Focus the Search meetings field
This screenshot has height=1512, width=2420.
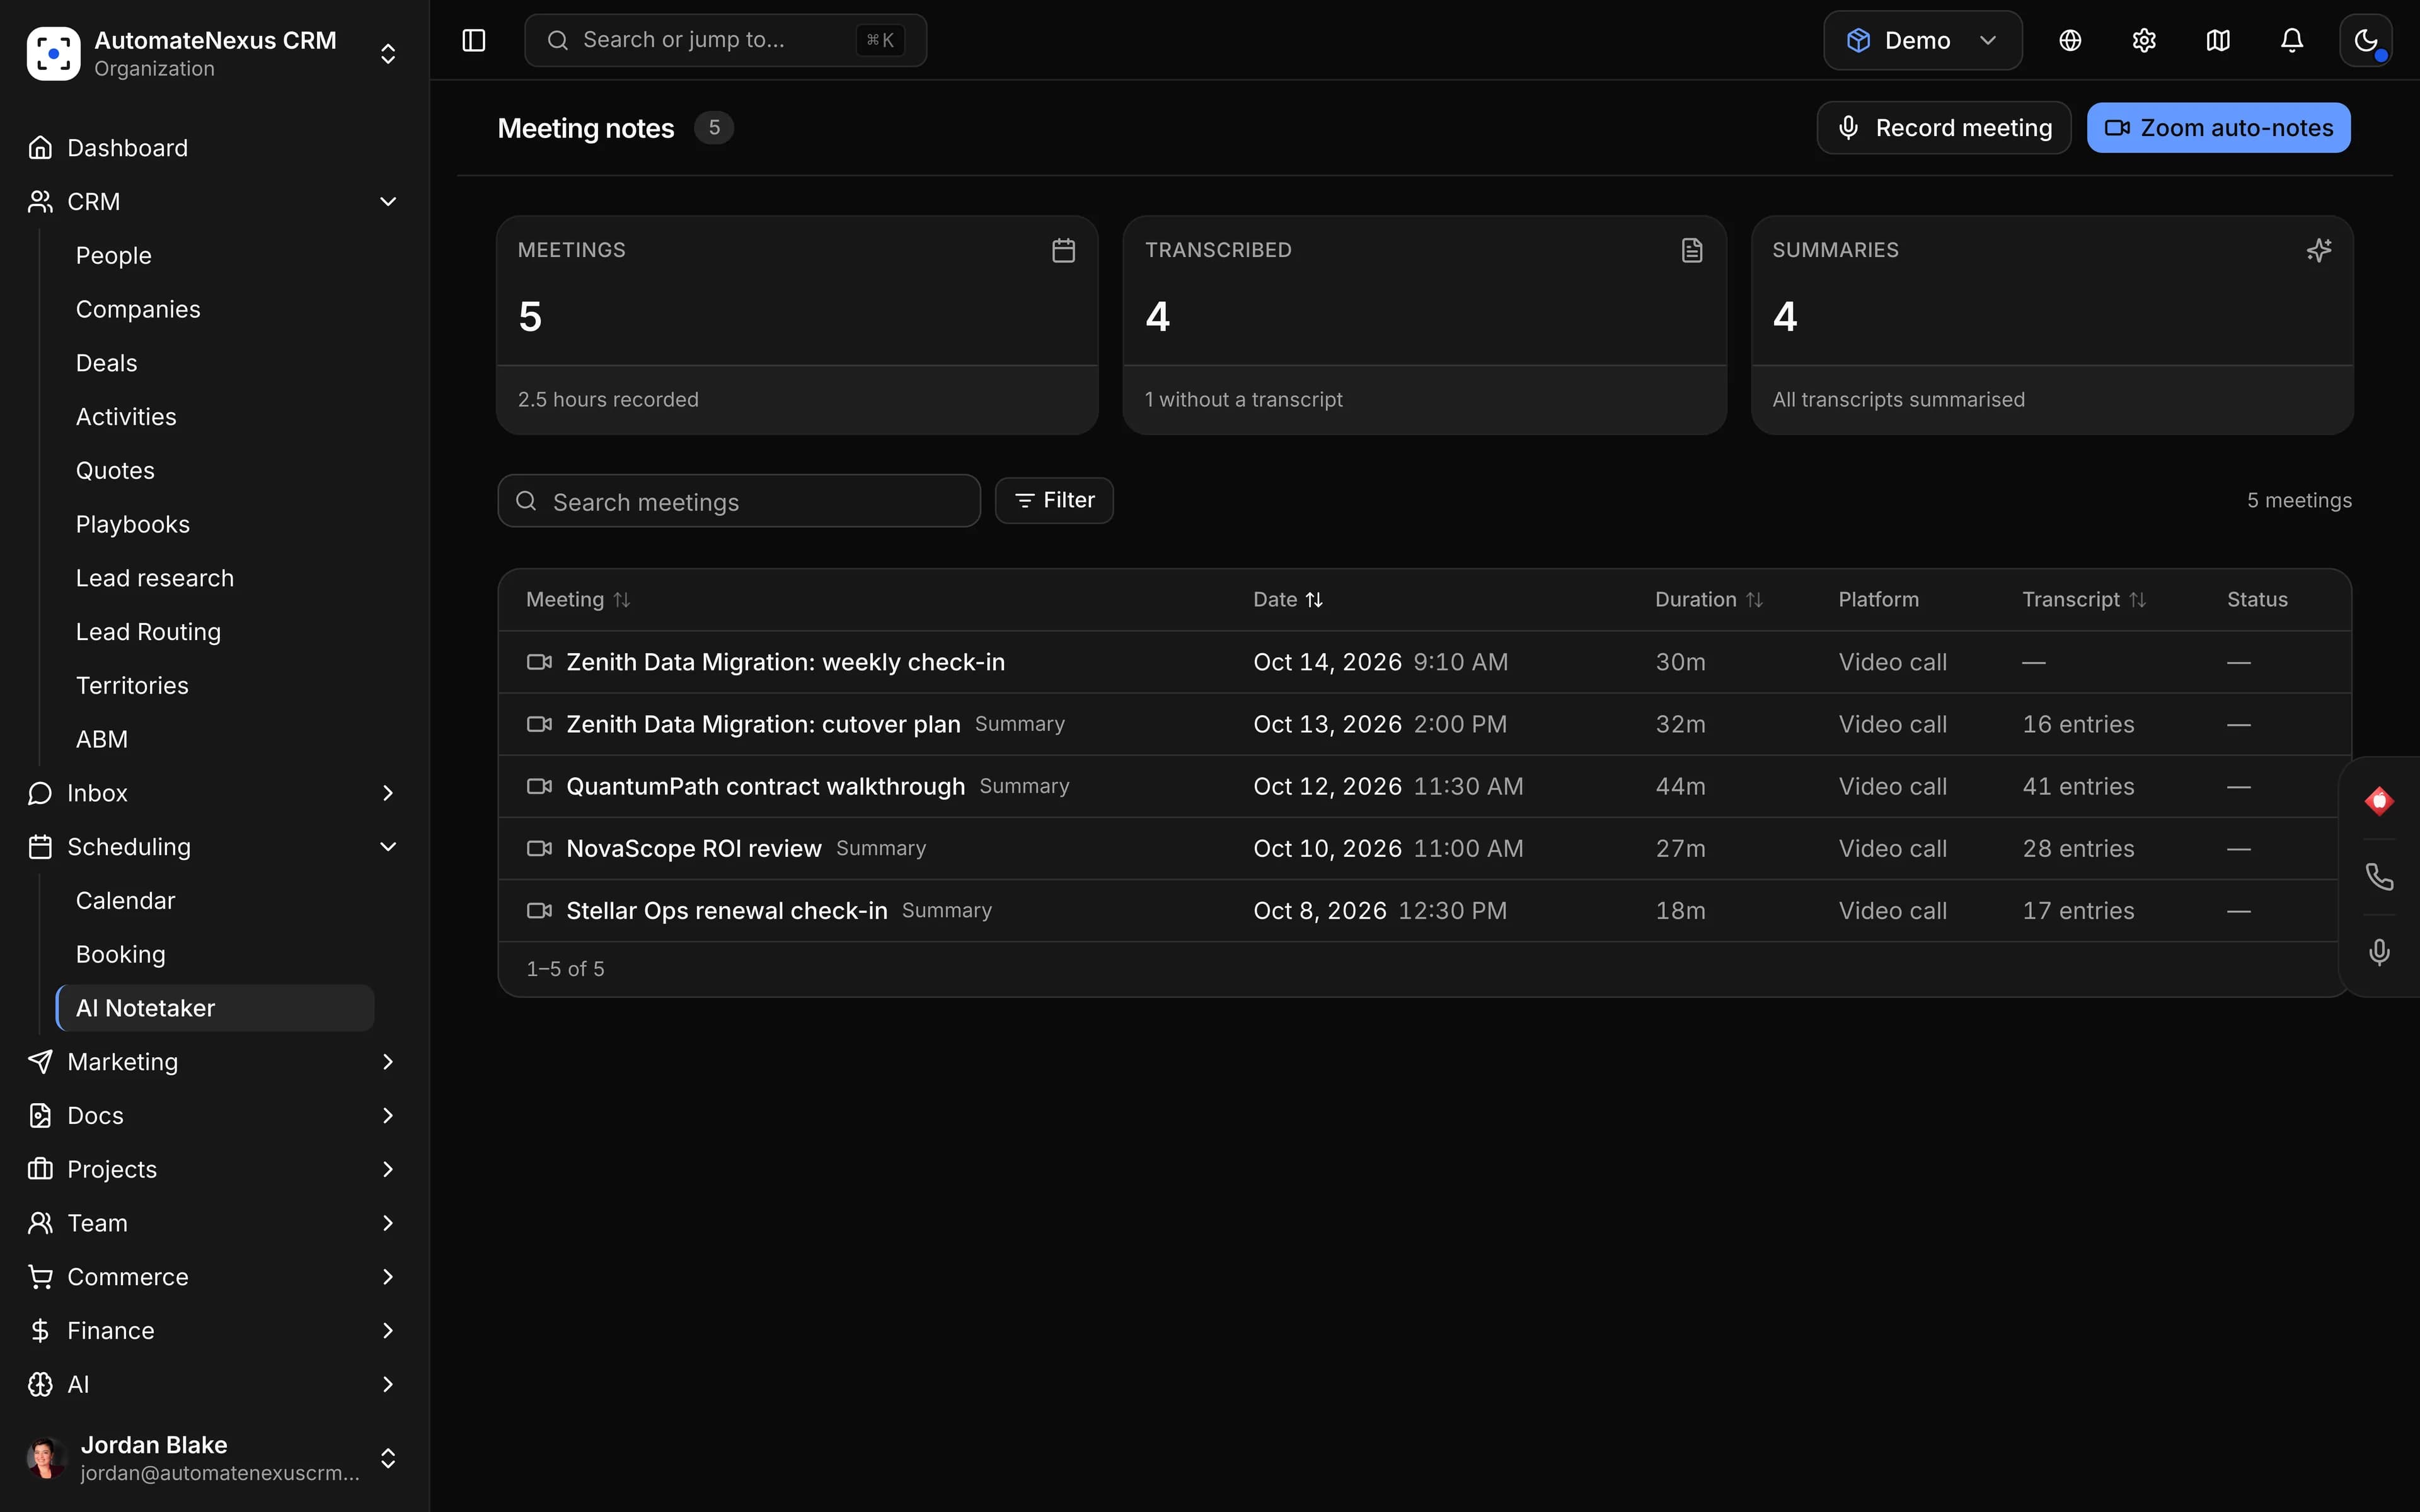click(739, 501)
